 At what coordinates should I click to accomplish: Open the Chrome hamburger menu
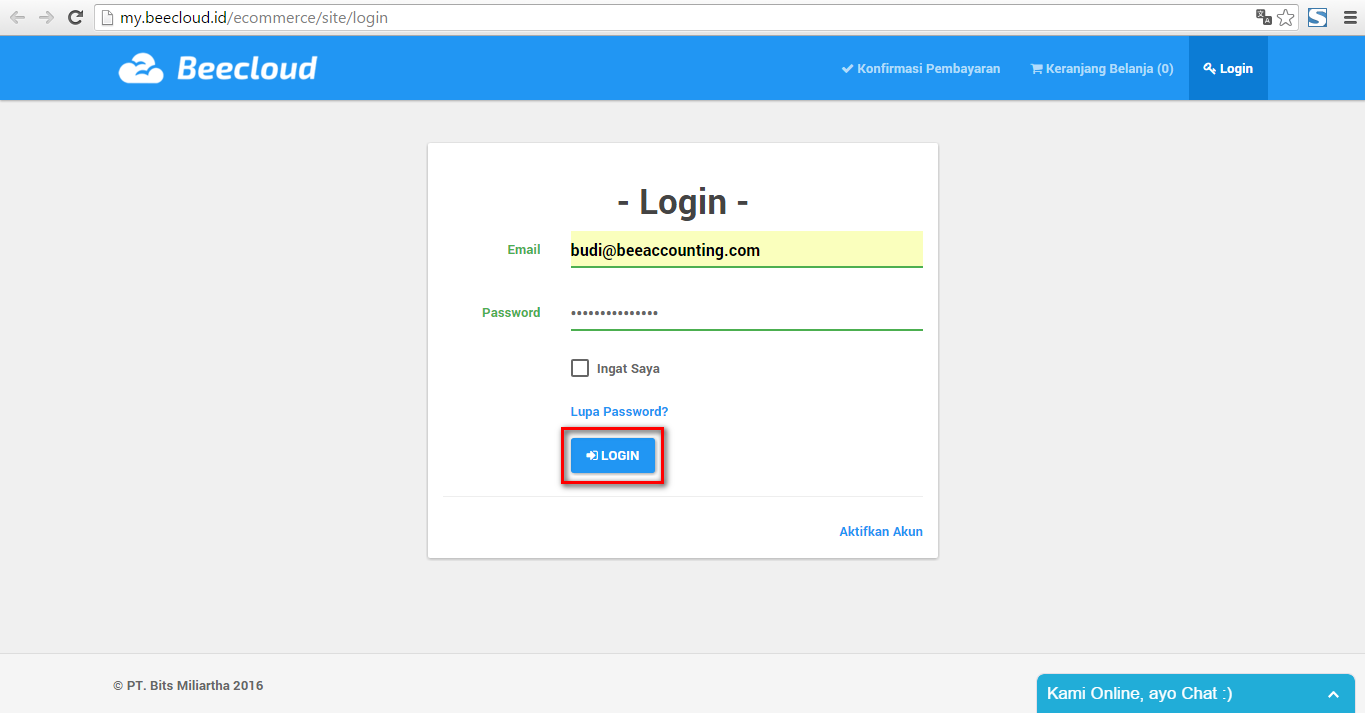tap(1349, 17)
